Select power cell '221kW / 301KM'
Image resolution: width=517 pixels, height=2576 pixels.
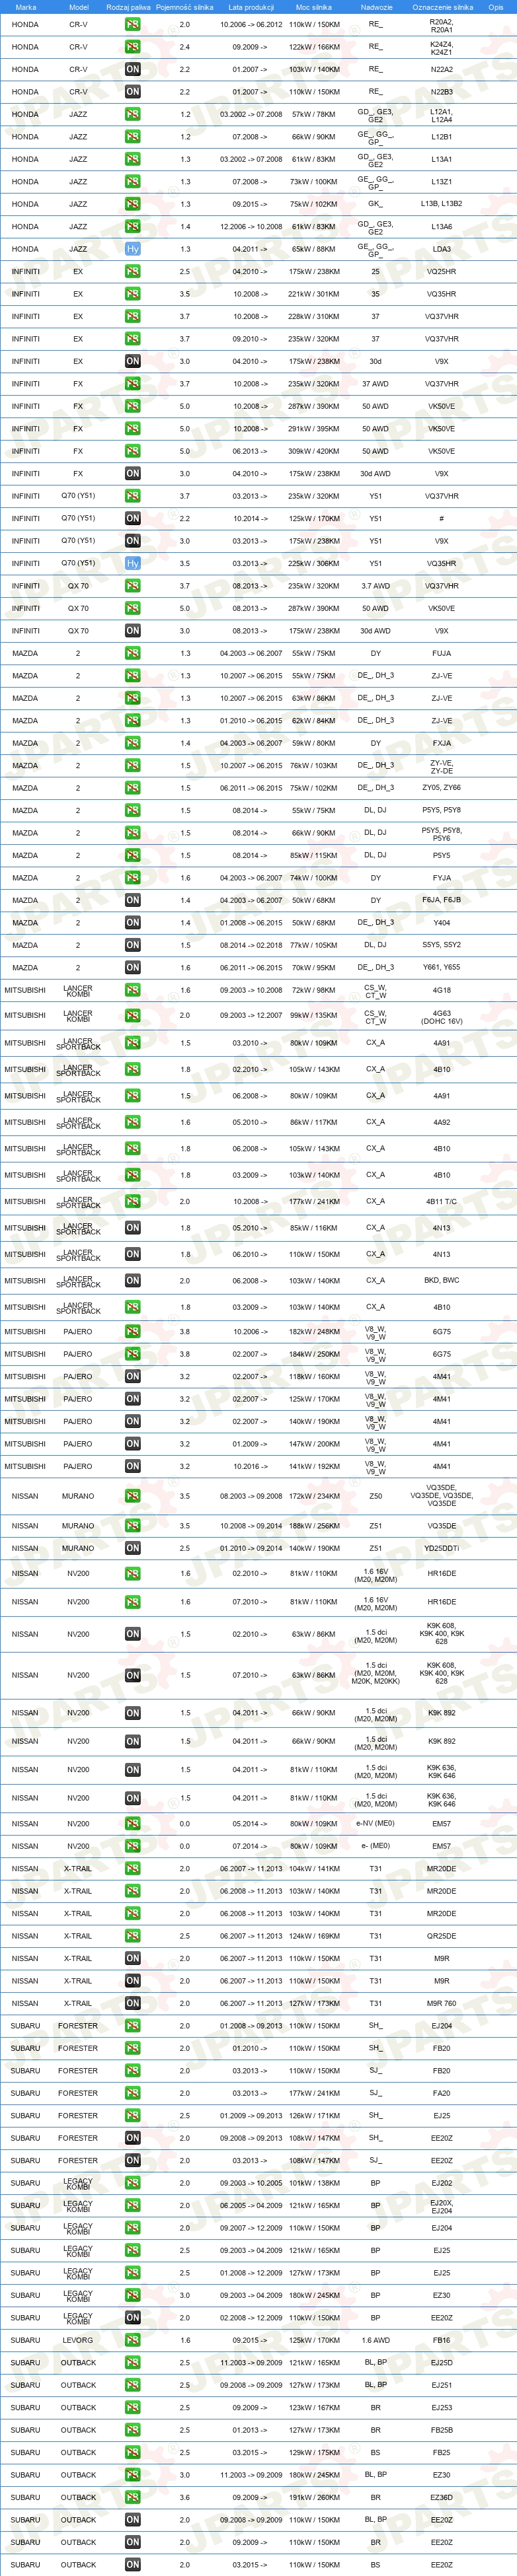point(314,294)
